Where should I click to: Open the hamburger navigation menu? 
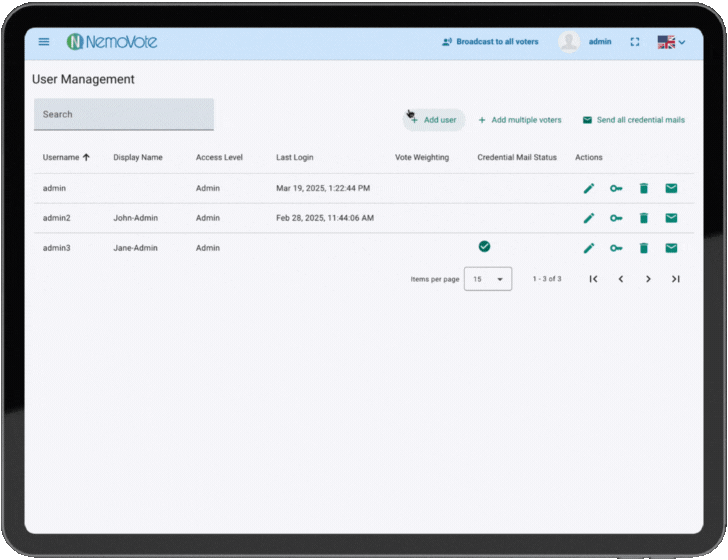pos(44,42)
